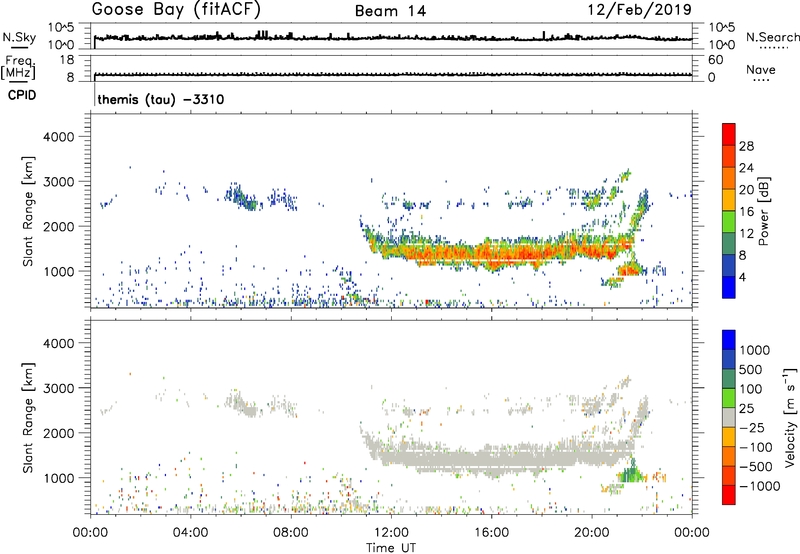Viewport: 800px width, 554px height.
Task: Click the '18' frequency axis tick label
Action: (x=67, y=60)
